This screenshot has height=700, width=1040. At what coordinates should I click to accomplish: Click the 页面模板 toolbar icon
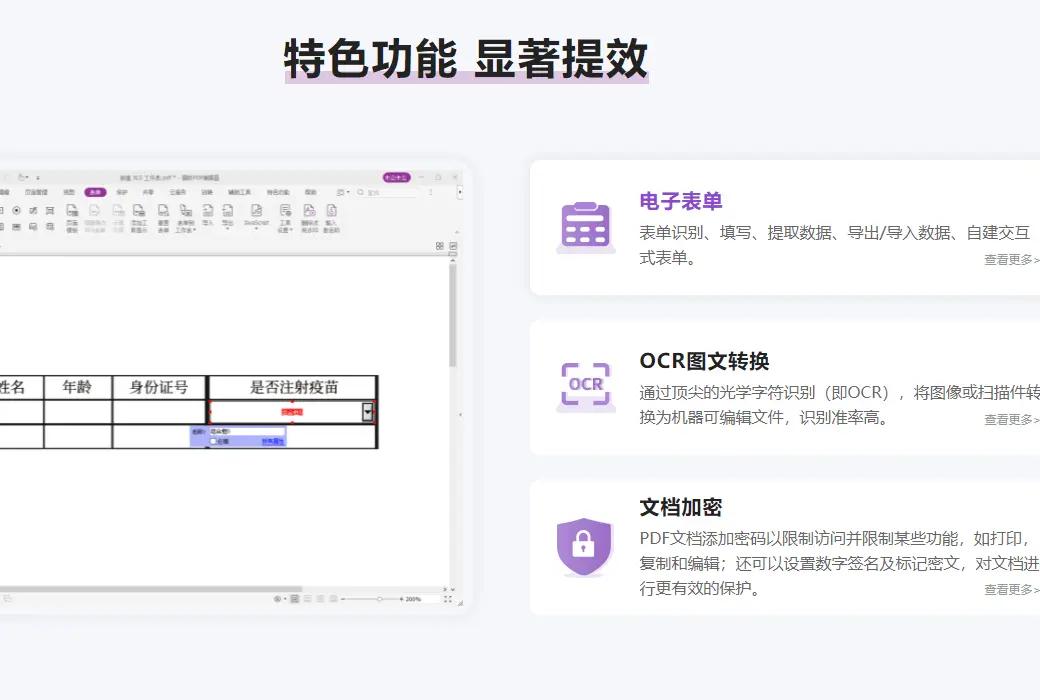pos(72,218)
